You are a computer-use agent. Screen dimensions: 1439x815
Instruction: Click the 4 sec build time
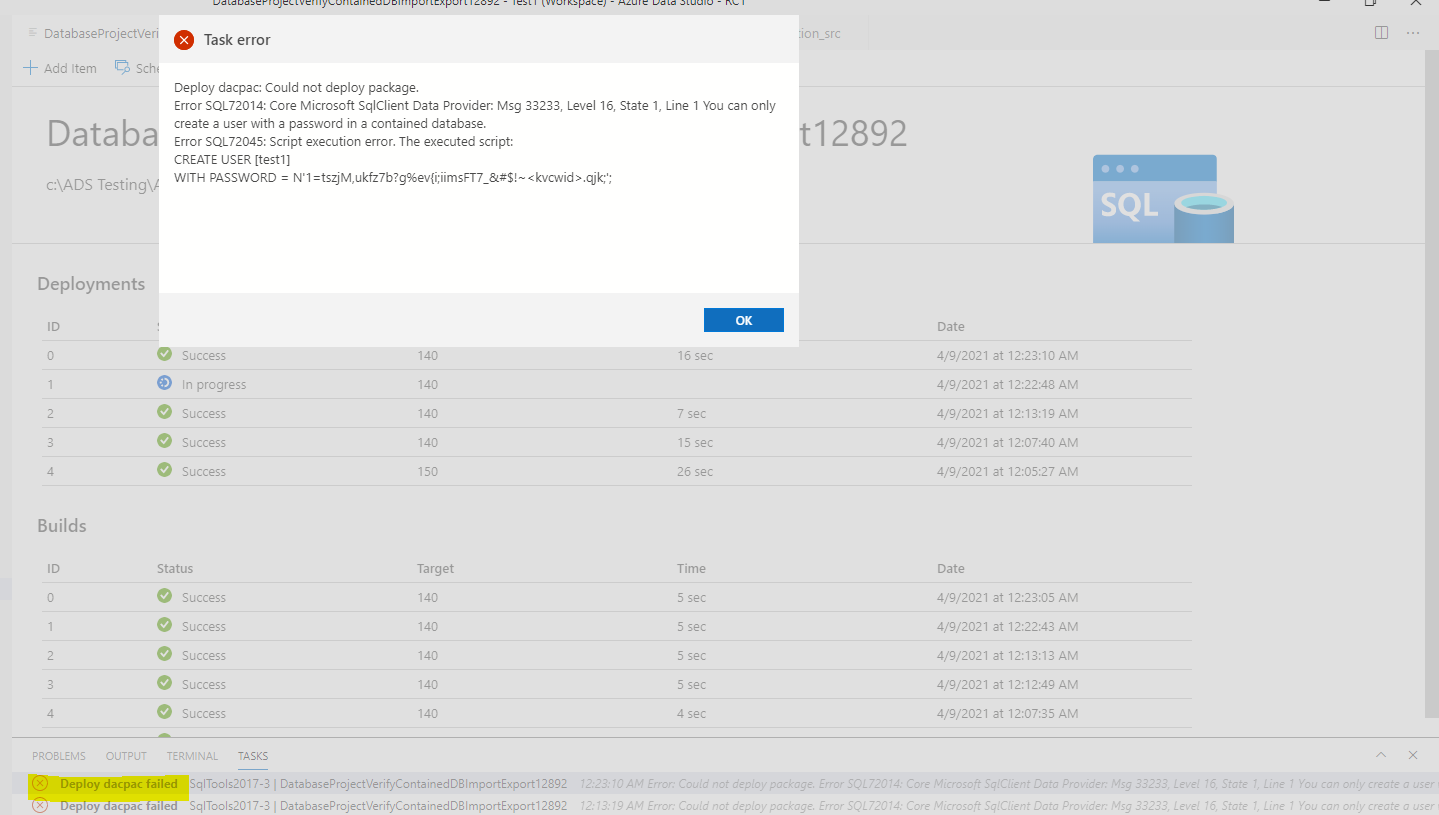click(x=692, y=714)
